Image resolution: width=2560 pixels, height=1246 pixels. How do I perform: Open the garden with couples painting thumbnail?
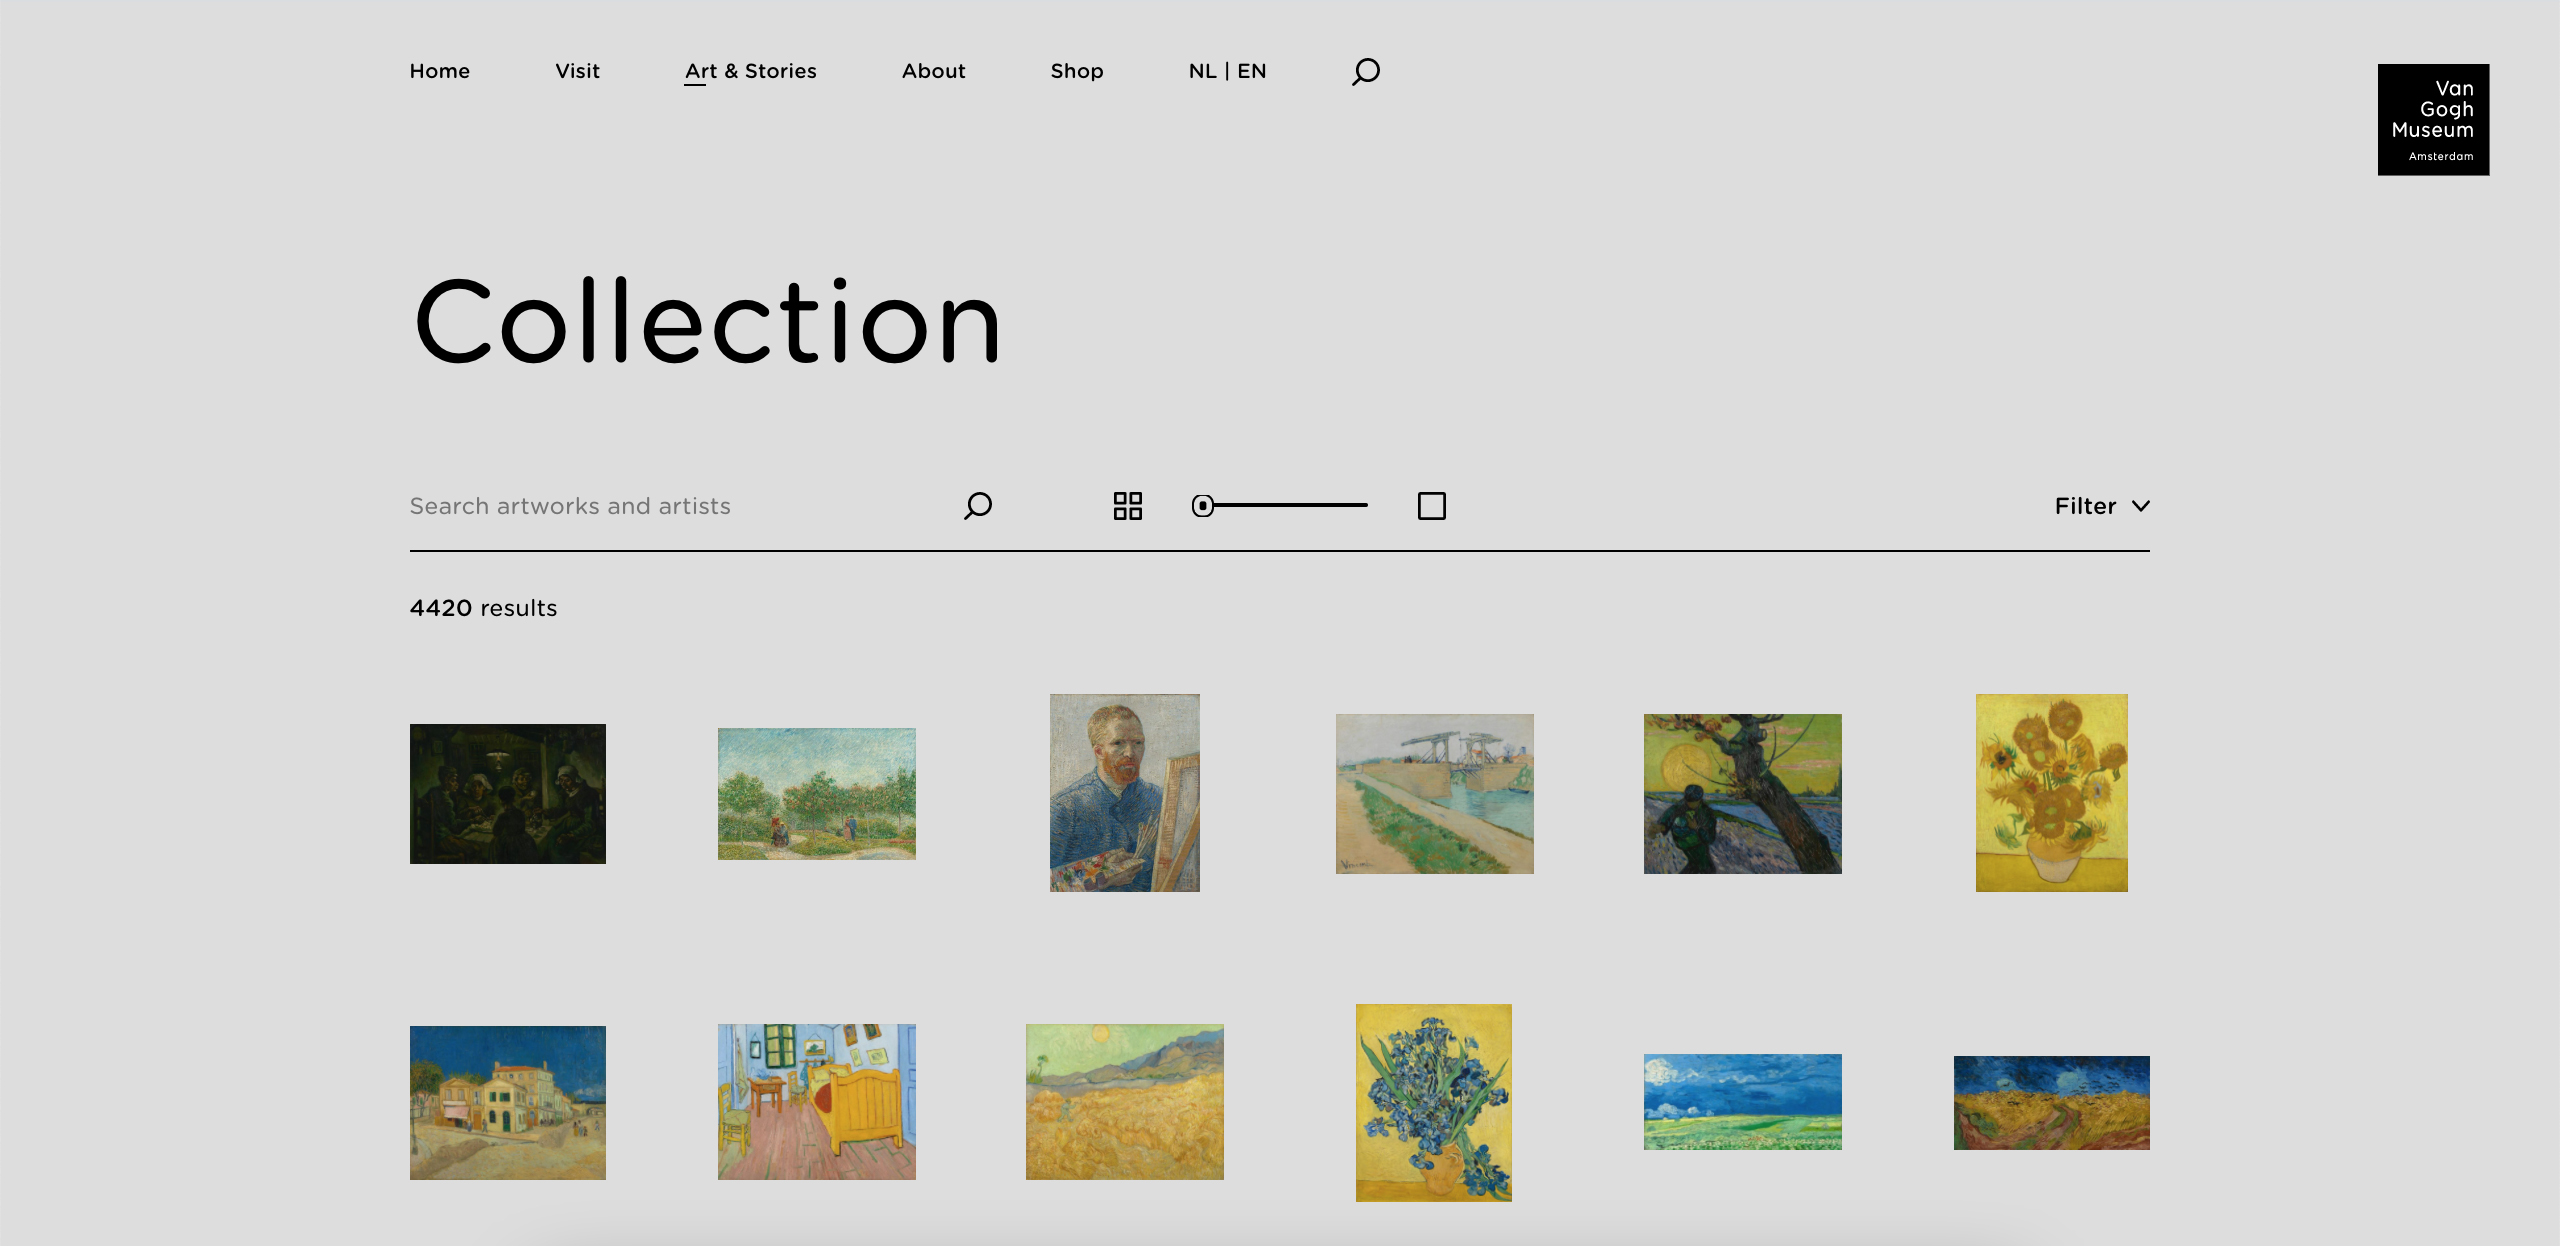pos(817,794)
